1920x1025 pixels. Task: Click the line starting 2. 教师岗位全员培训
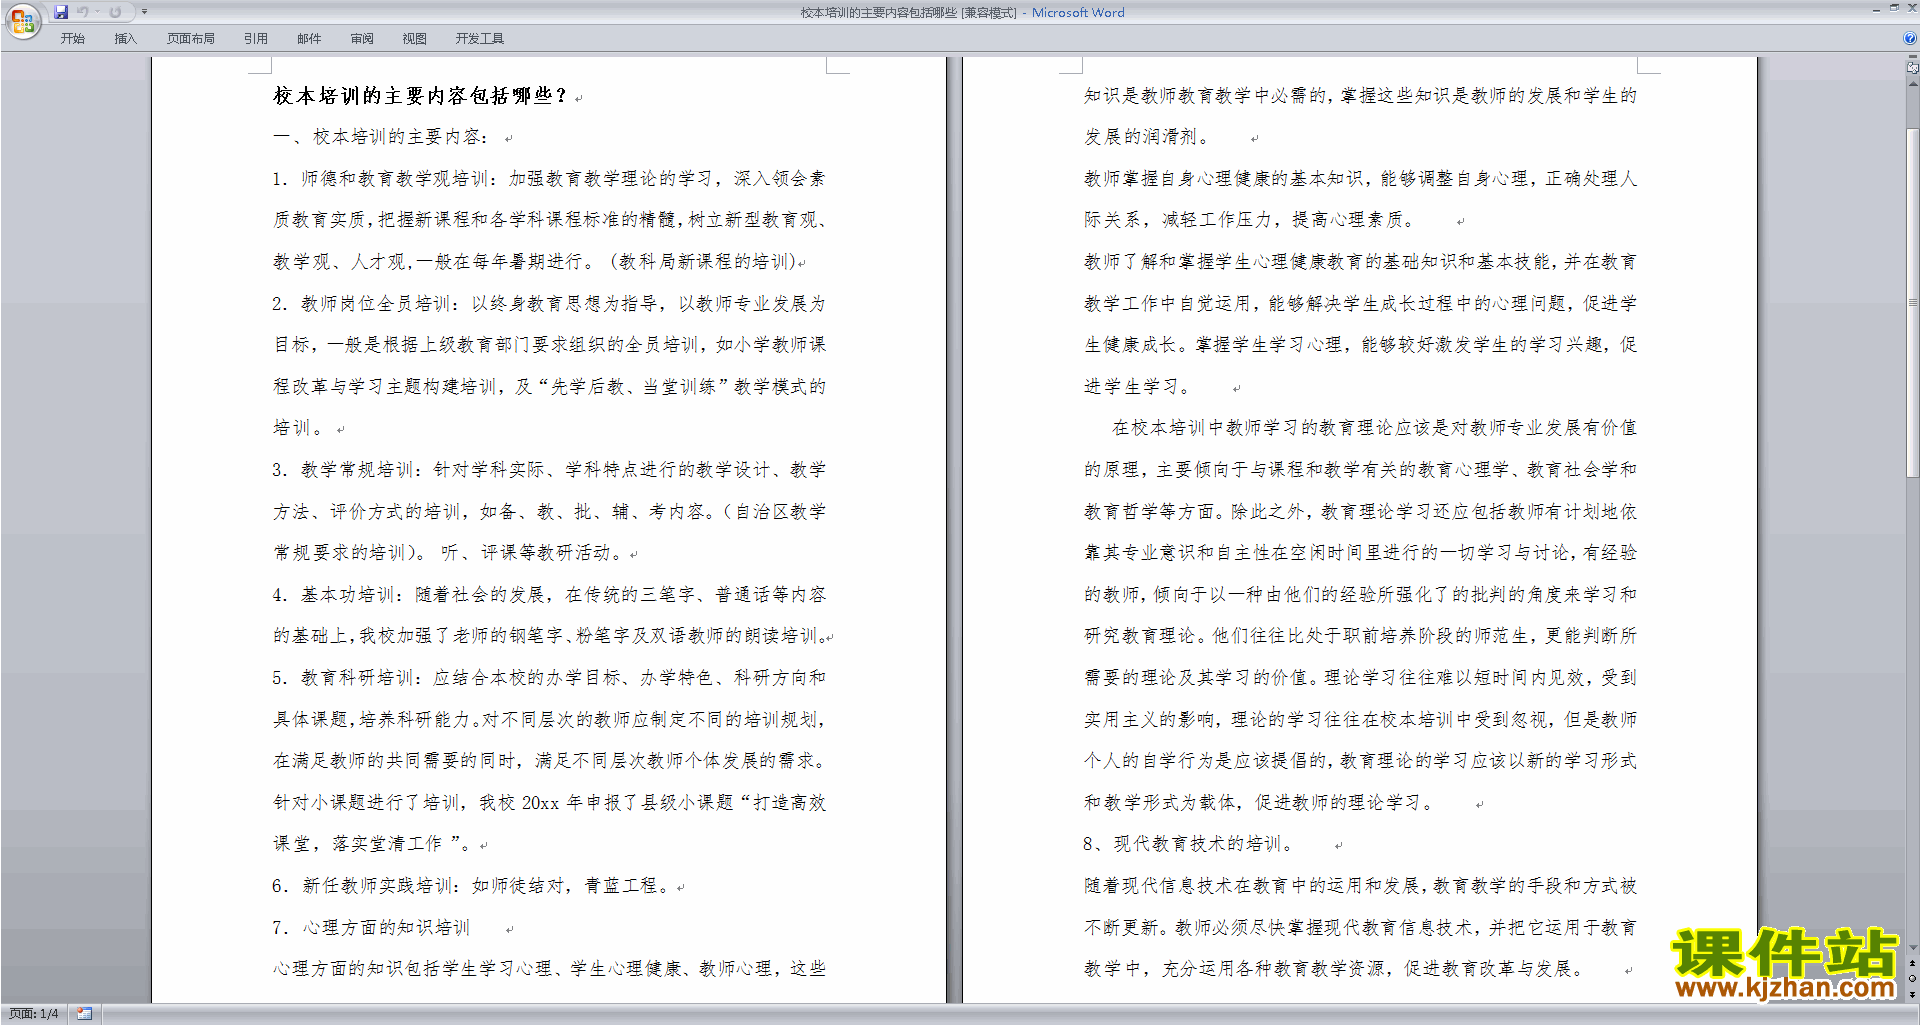coord(549,304)
